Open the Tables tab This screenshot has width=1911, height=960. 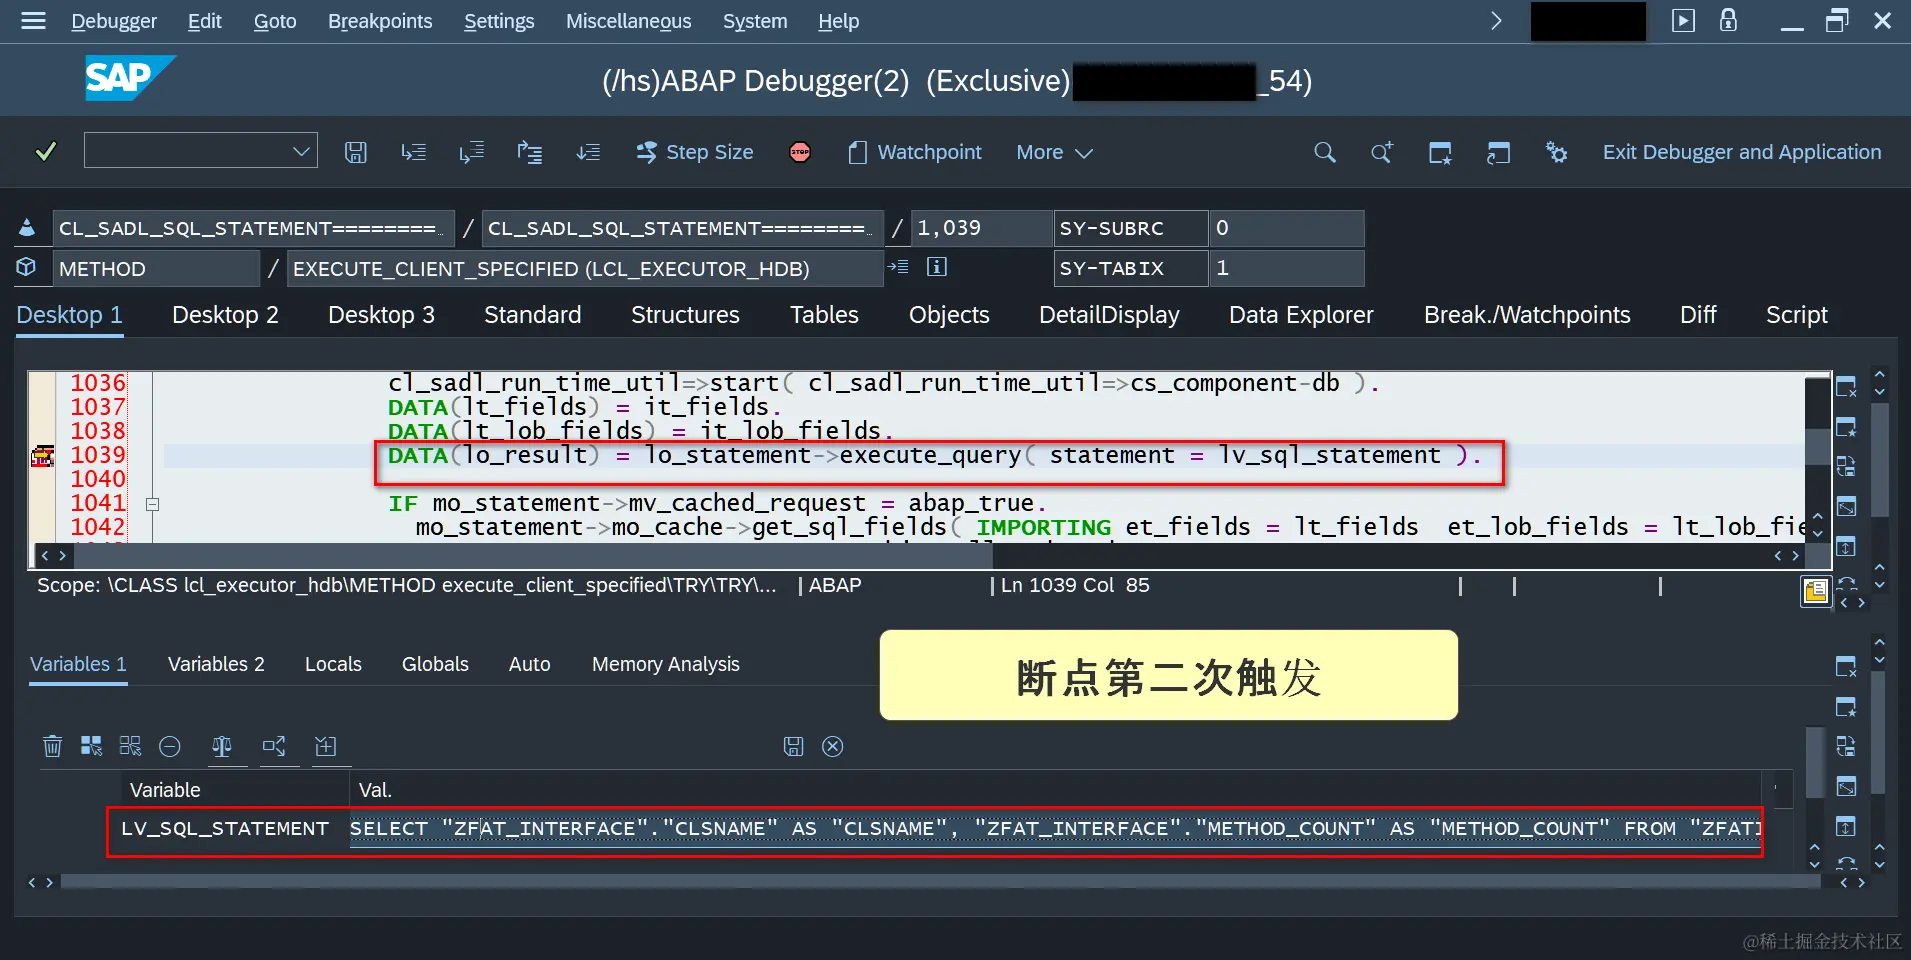[x=824, y=315]
